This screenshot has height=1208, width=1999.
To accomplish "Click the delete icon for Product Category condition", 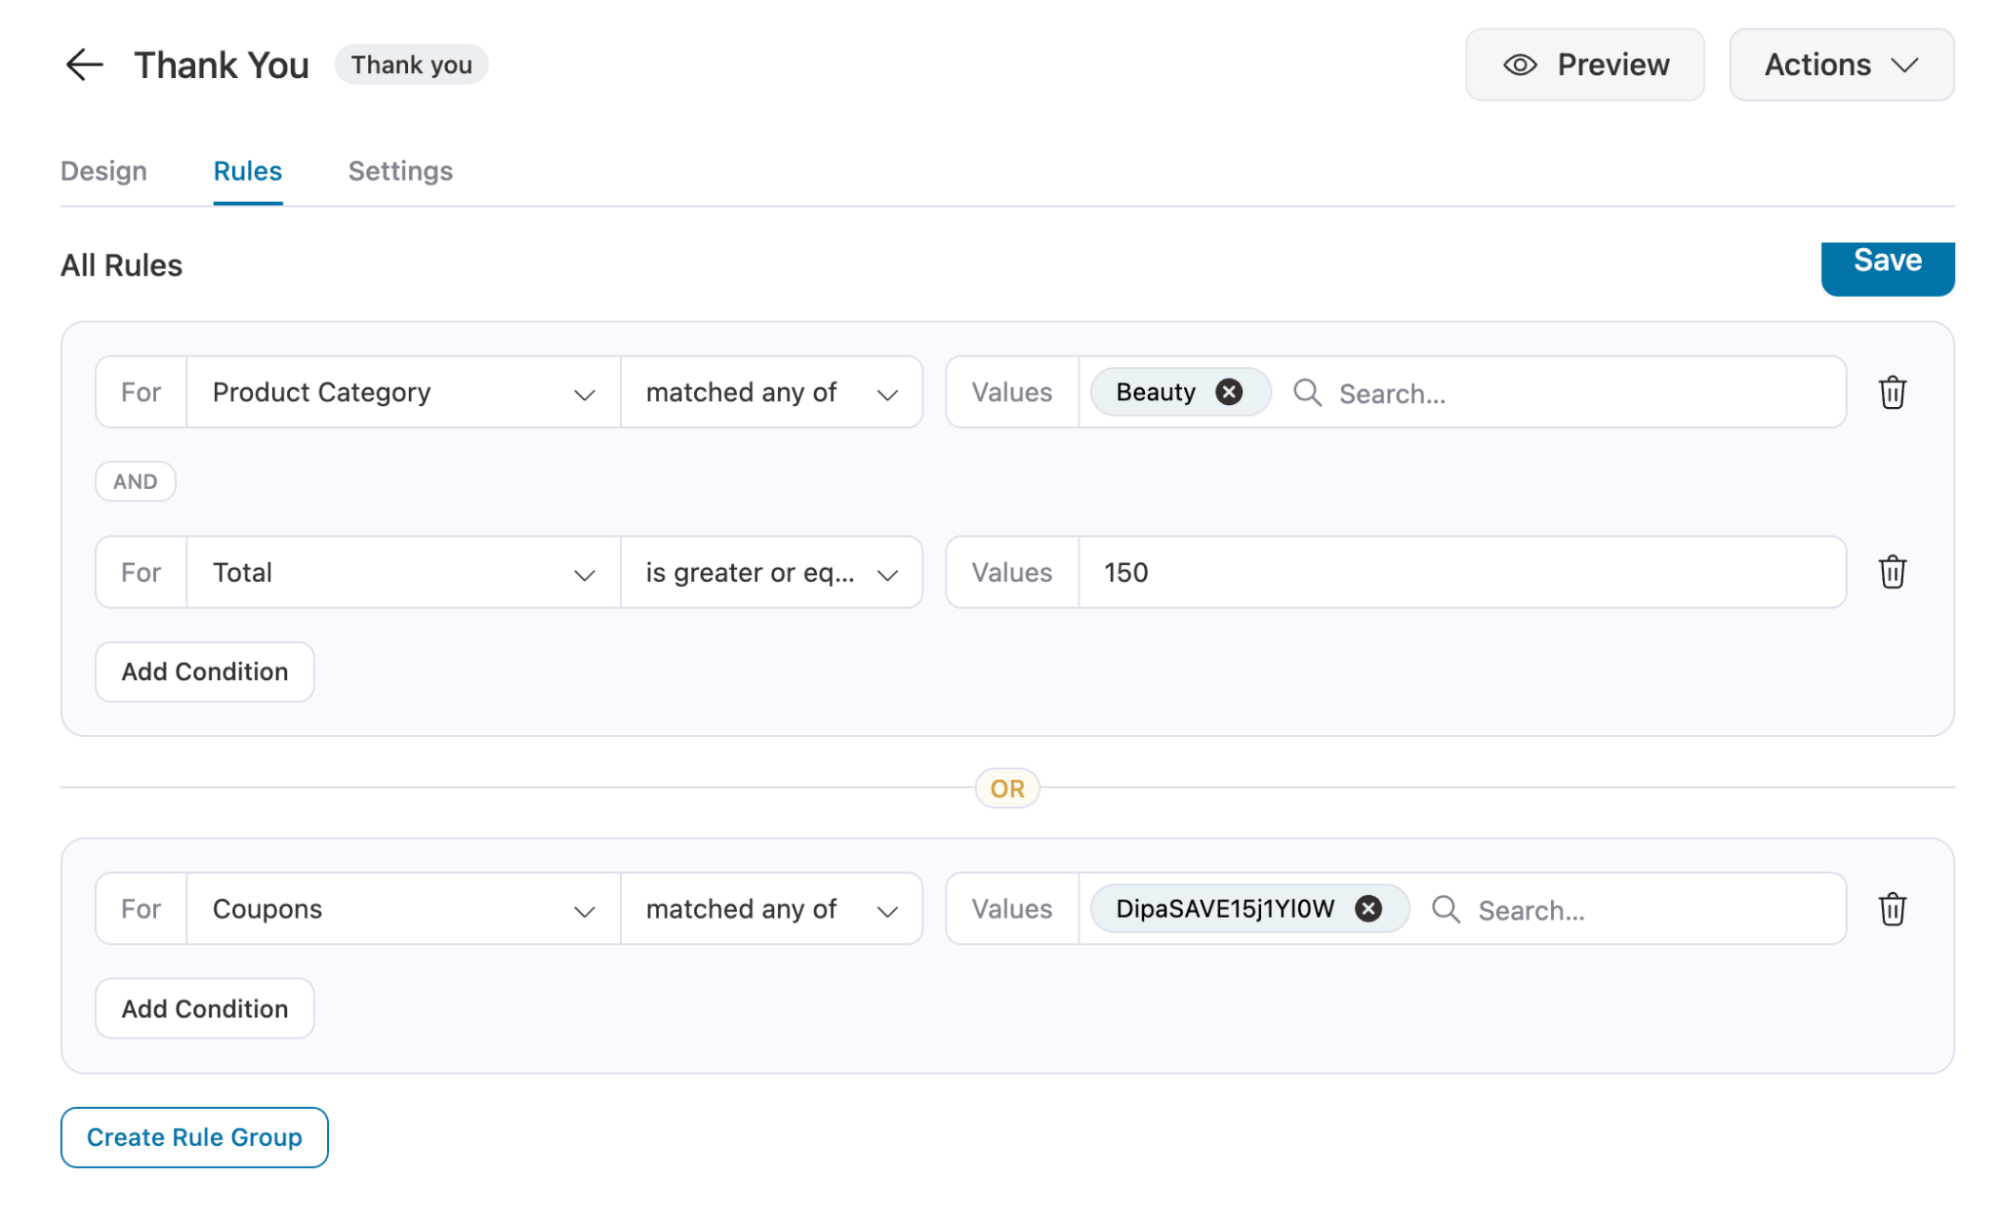I will coord(1893,393).
